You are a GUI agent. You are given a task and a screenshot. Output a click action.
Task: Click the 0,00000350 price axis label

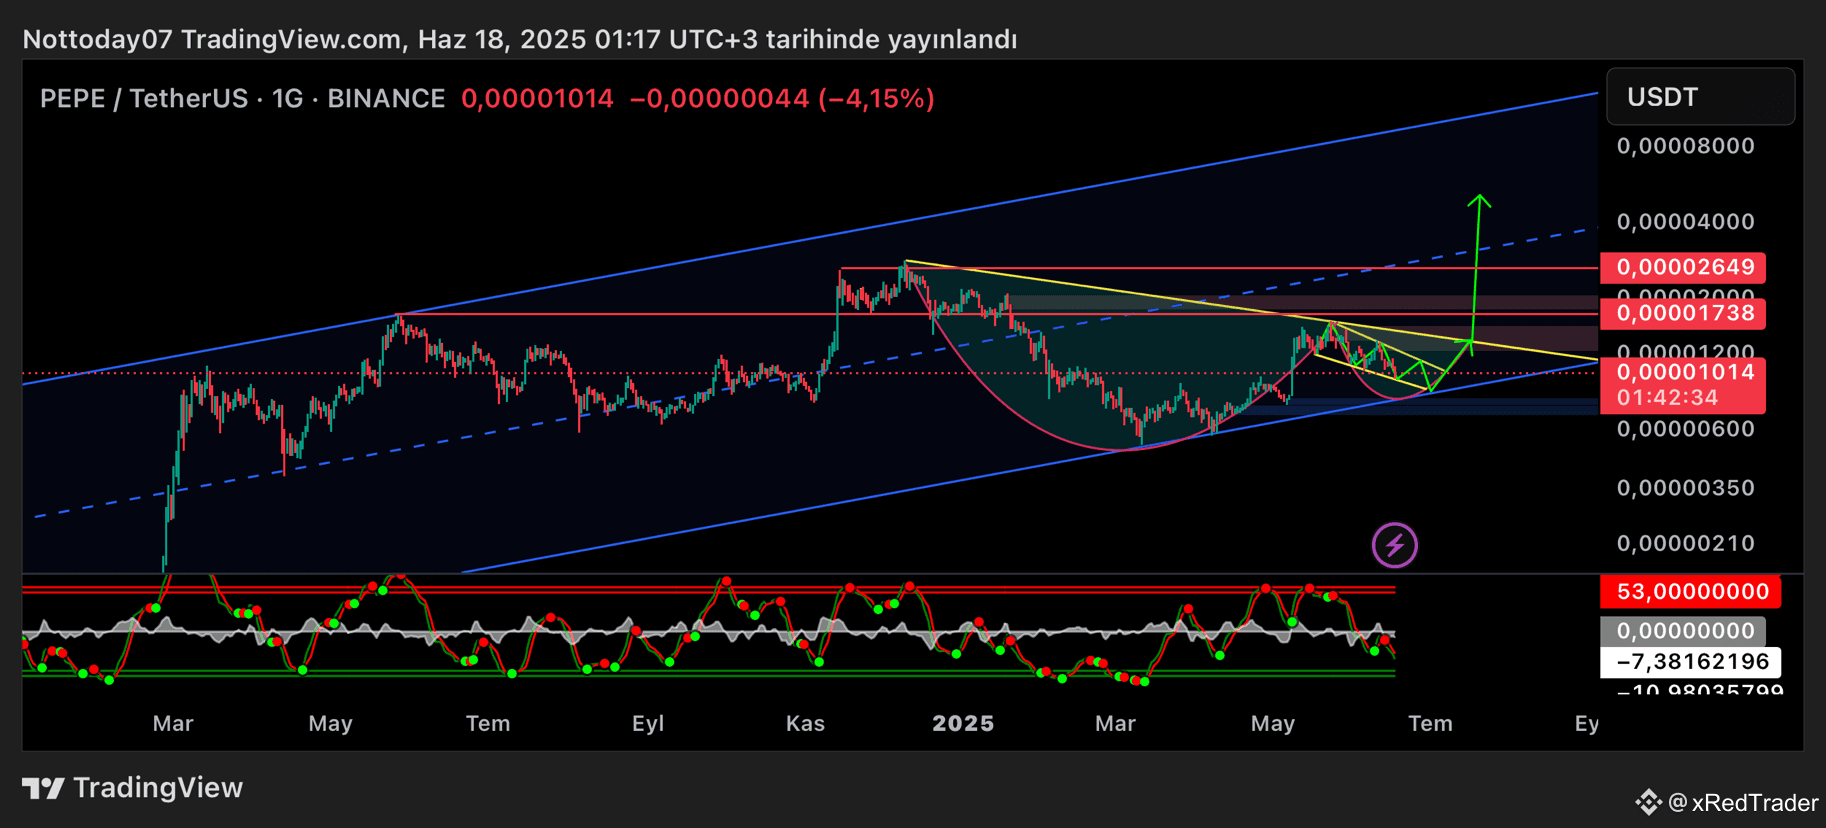1686,488
